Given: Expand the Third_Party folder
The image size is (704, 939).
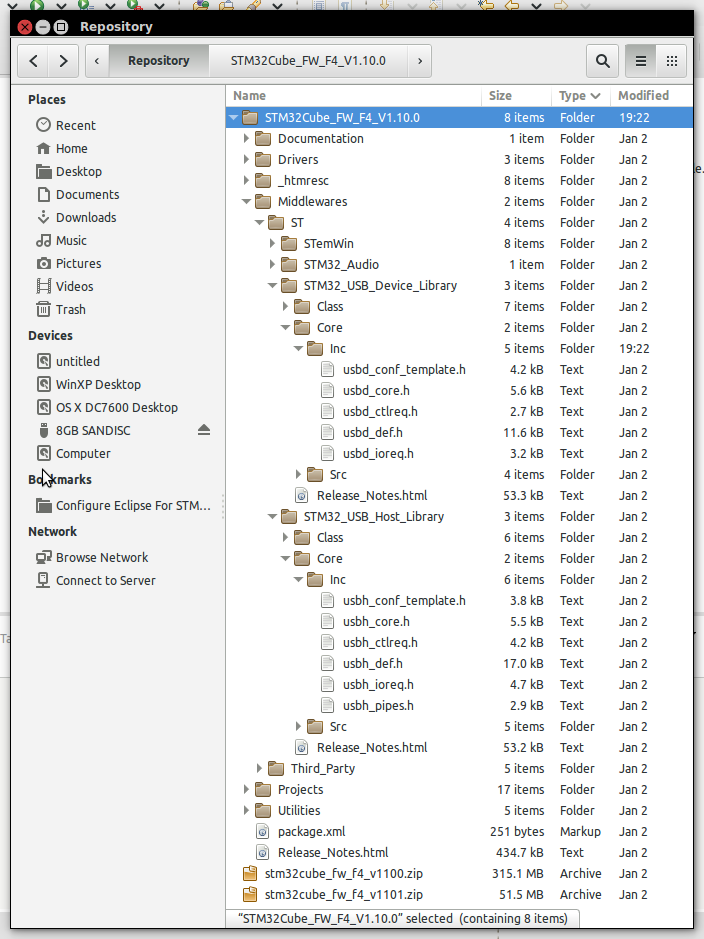Looking at the screenshot, I should click(260, 769).
